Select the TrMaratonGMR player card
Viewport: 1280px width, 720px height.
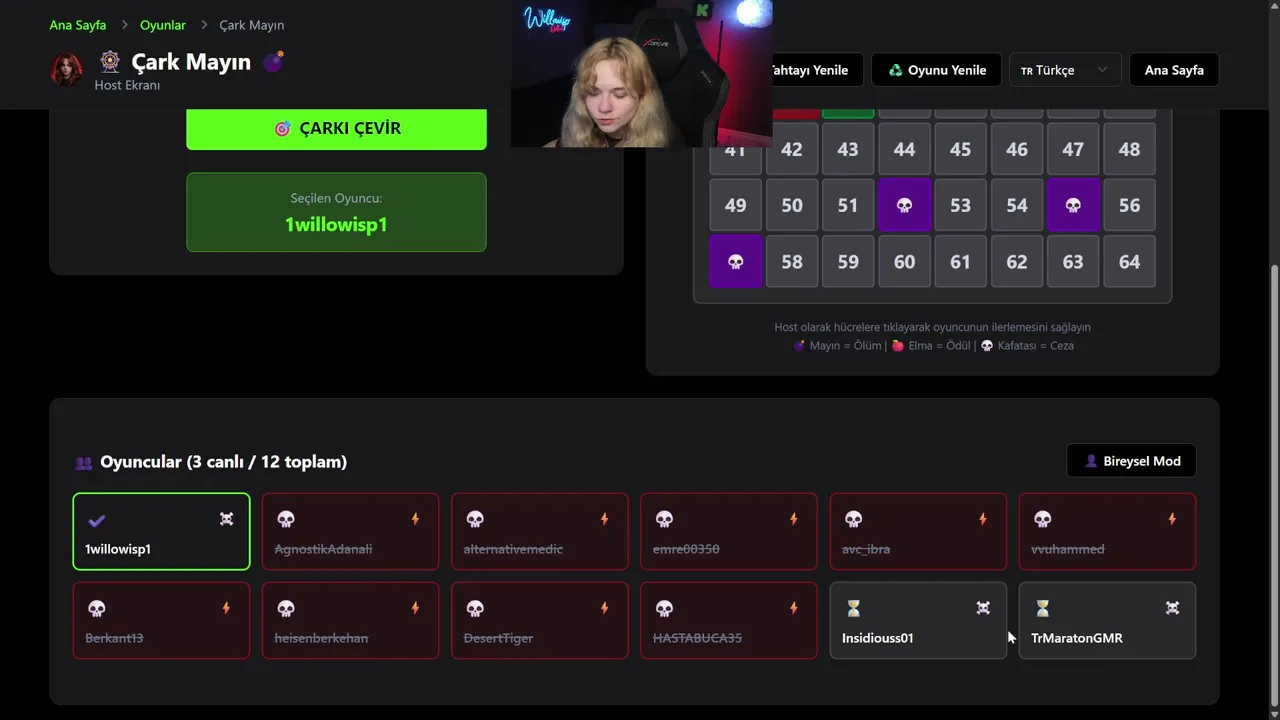tap(1107, 620)
